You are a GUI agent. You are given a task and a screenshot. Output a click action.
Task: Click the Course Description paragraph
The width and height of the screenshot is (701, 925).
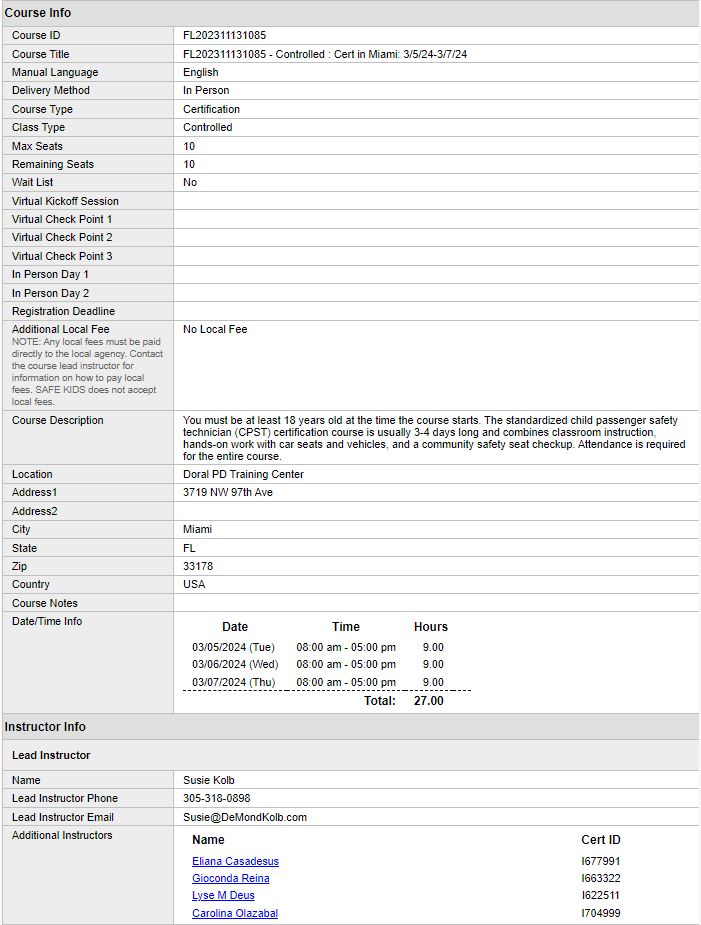(434, 438)
